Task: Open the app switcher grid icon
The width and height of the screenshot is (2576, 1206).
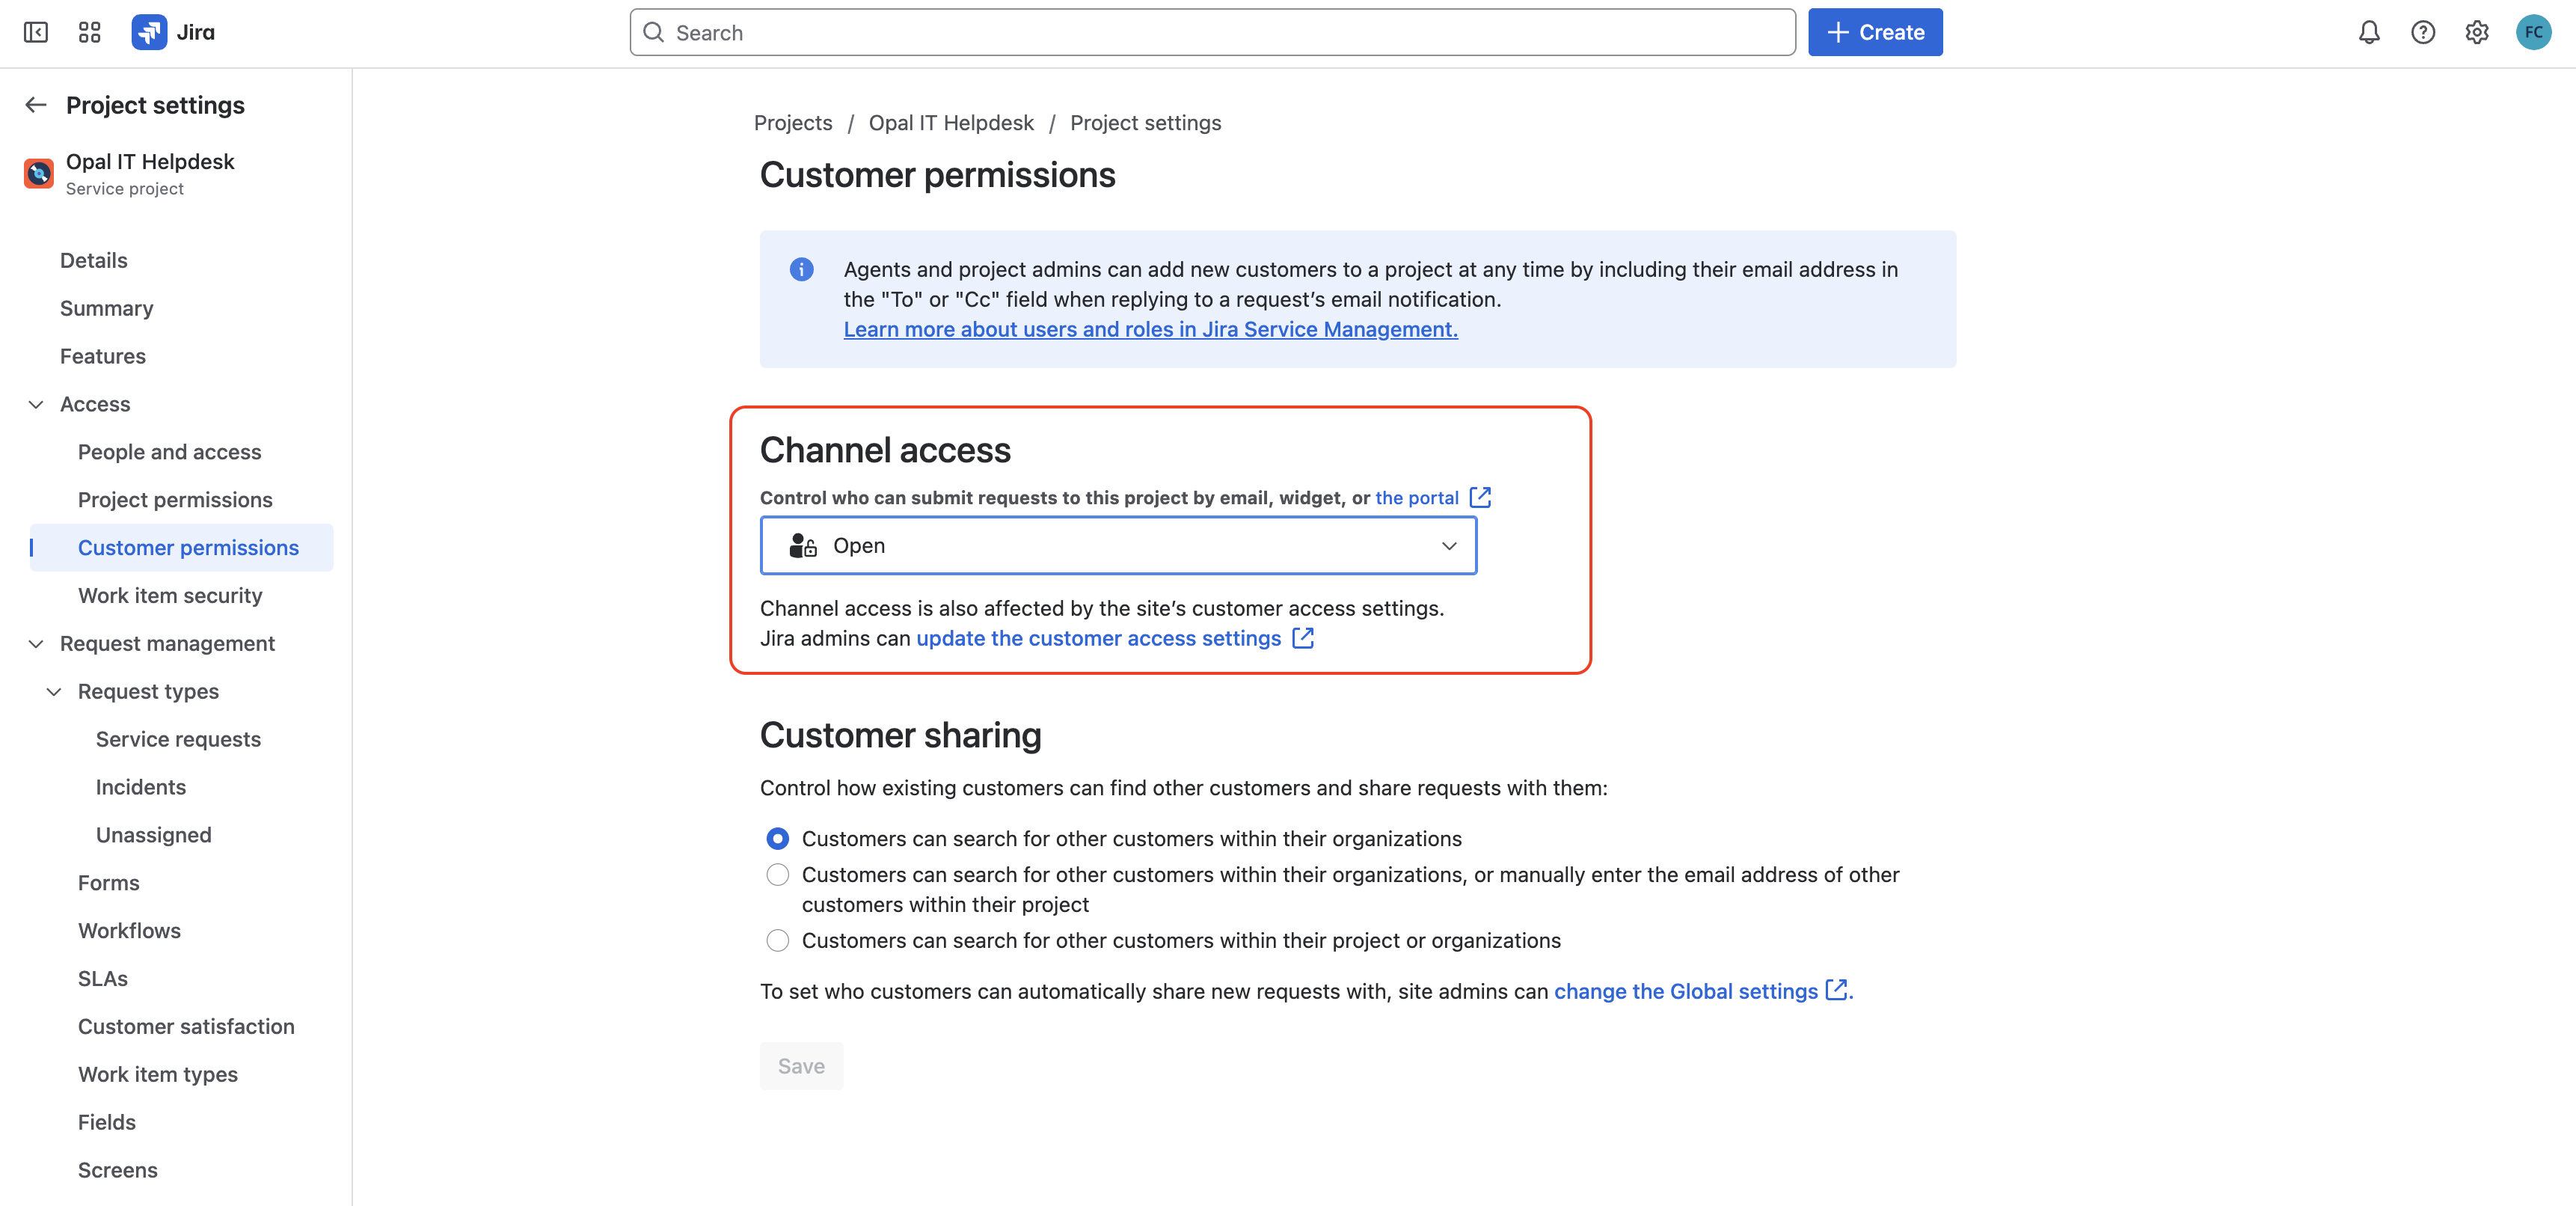Action: click(x=89, y=33)
